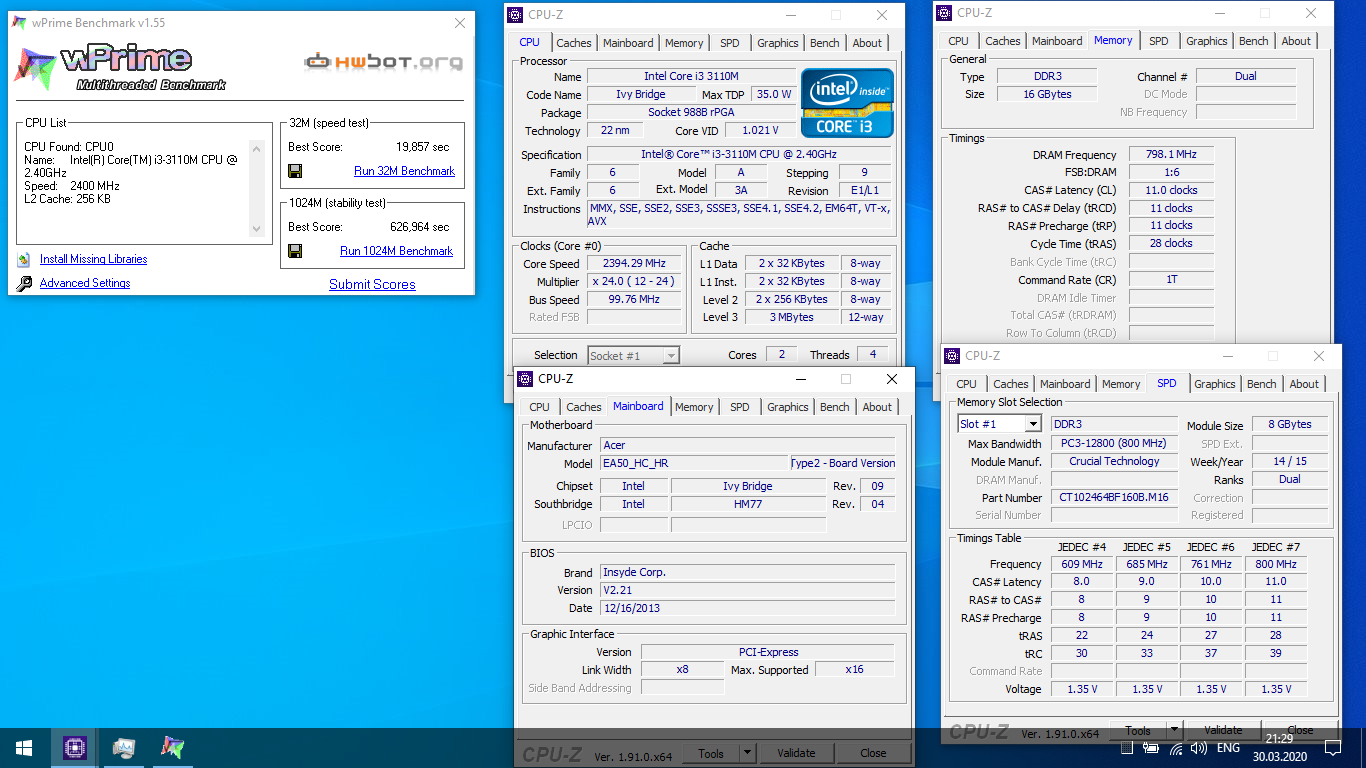Image resolution: width=1366 pixels, height=768 pixels.
Task: Click the CPU-Z Mainboard window title icon
Action: tap(525, 379)
